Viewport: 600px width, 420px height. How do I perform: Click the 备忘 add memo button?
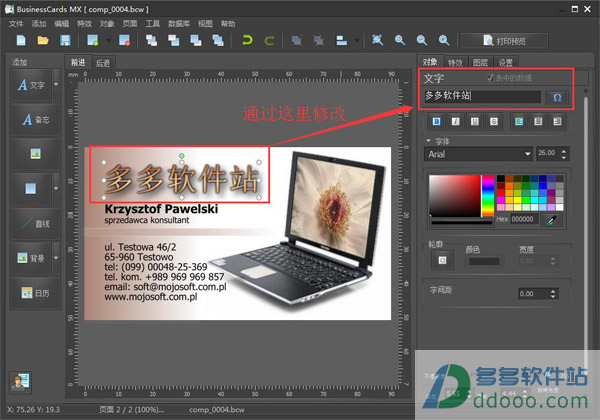click(x=35, y=120)
